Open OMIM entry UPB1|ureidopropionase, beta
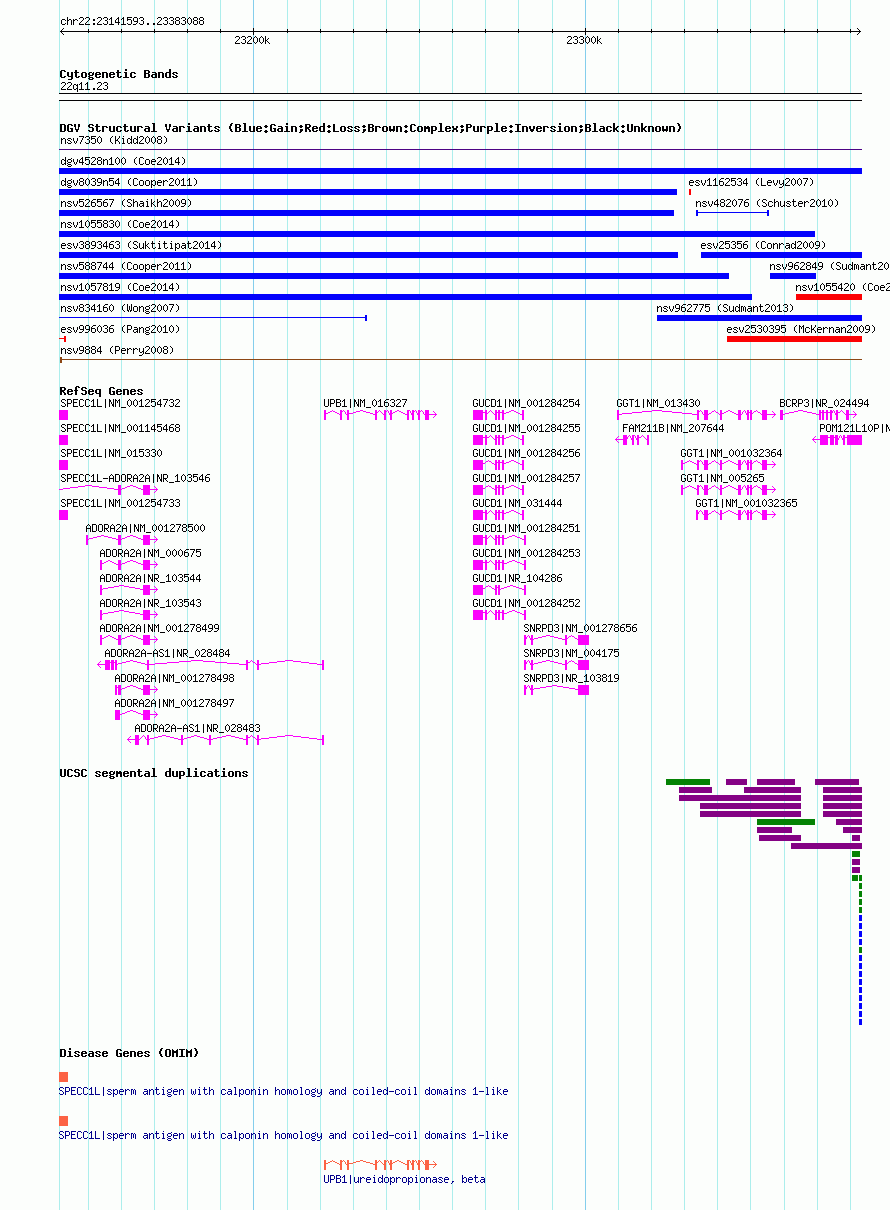This screenshot has height=1210, width=890. [404, 1180]
